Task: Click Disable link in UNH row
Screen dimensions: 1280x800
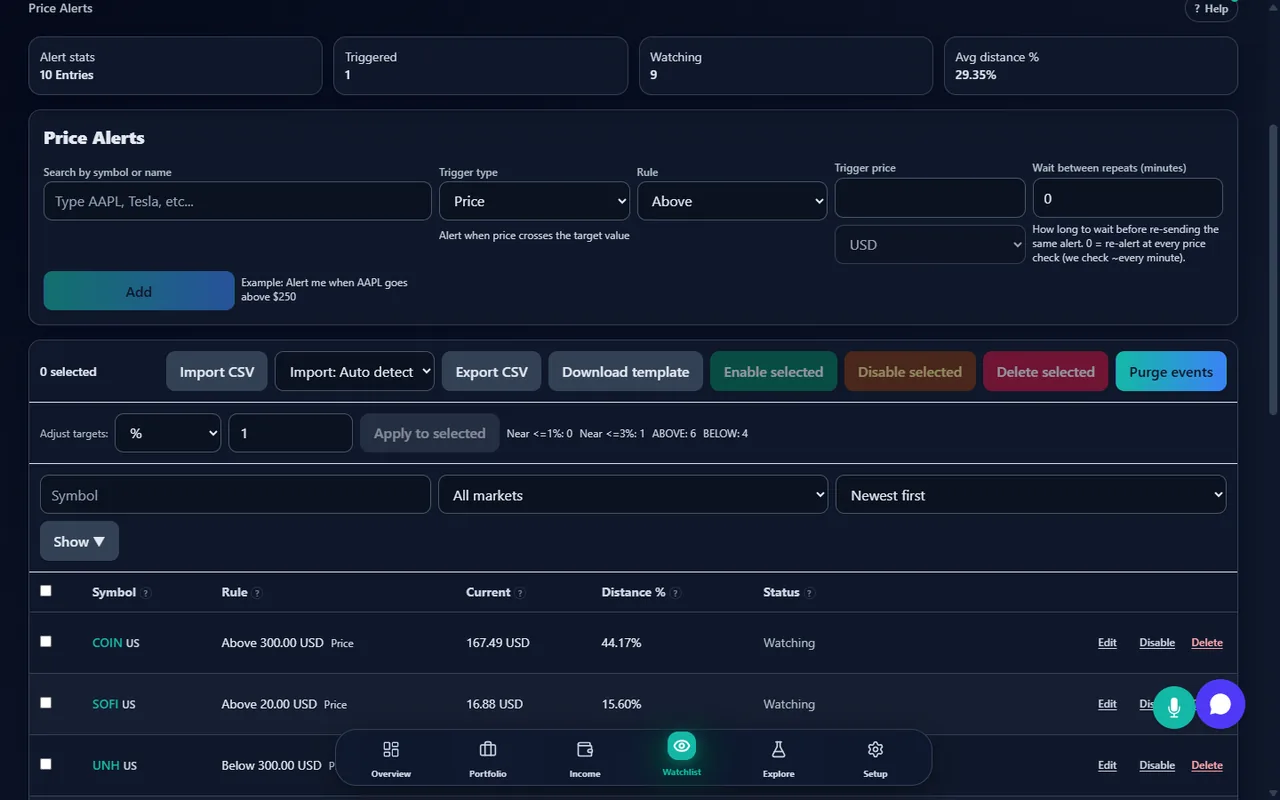Action: point(1157,765)
